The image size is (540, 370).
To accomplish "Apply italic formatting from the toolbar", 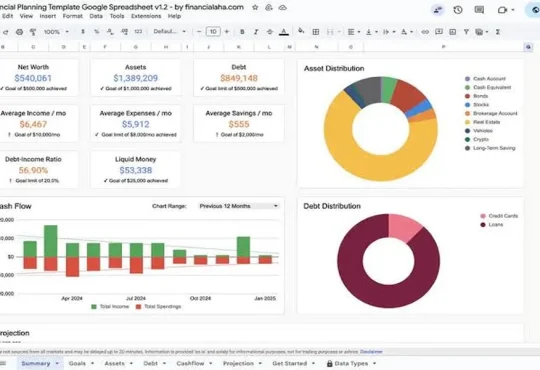I will [x=256, y=32].
